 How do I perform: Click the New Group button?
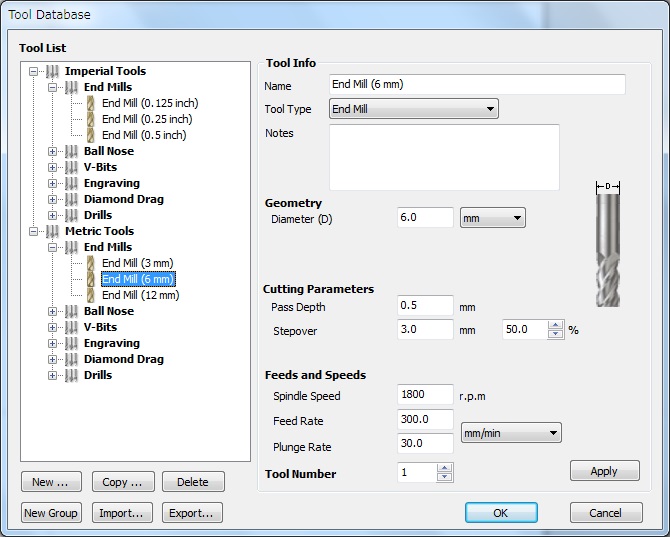[51, 513]
